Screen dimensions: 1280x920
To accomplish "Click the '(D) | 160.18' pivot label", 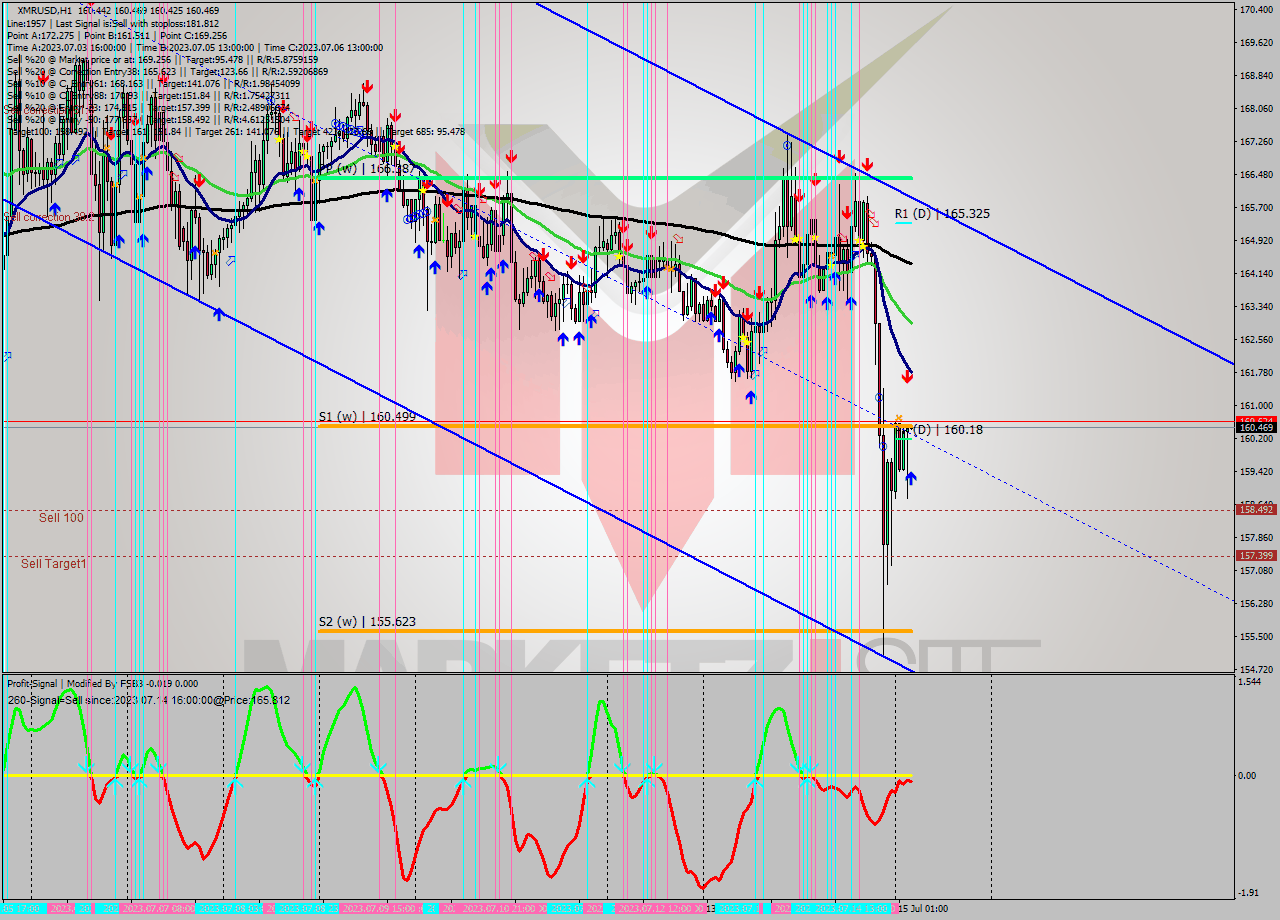I will point(947,430).
